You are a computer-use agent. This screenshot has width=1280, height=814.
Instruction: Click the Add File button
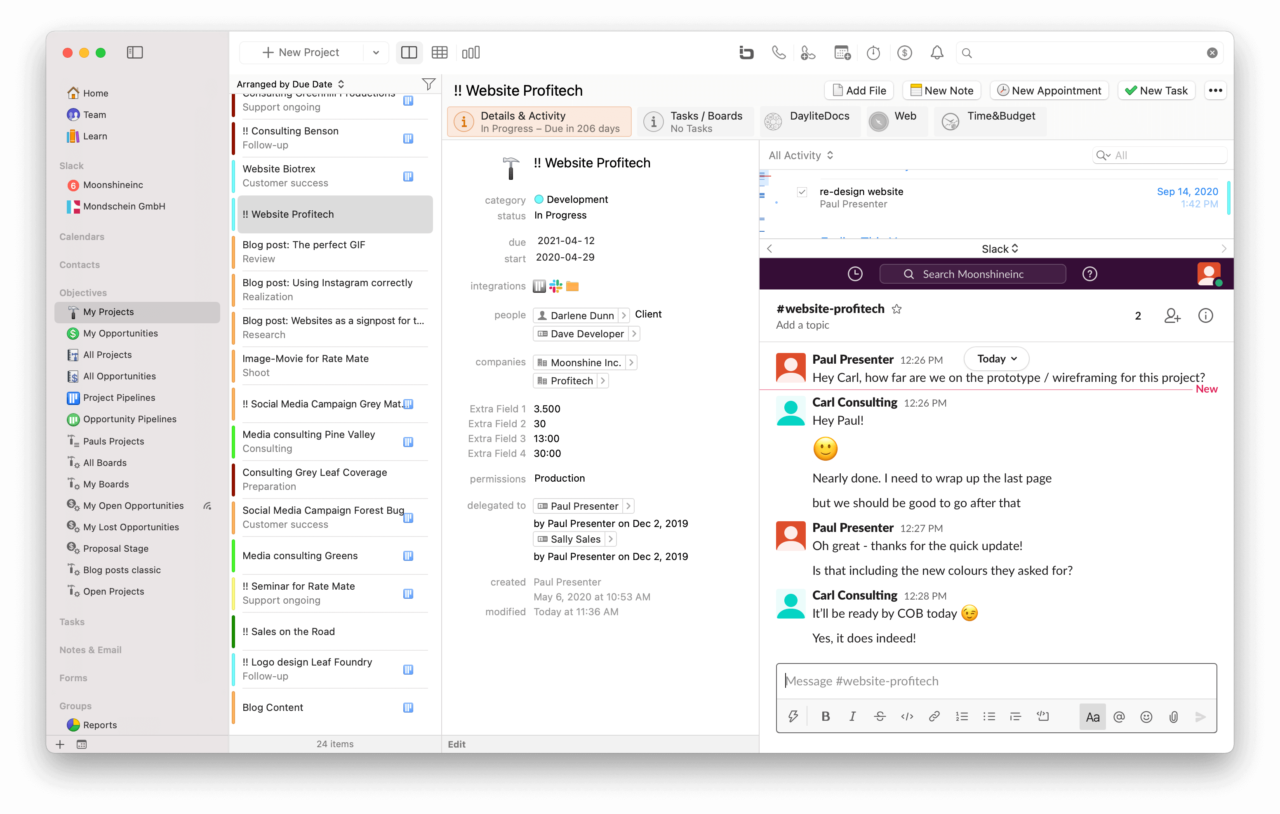pyautogui.click(x=859, y=89)
